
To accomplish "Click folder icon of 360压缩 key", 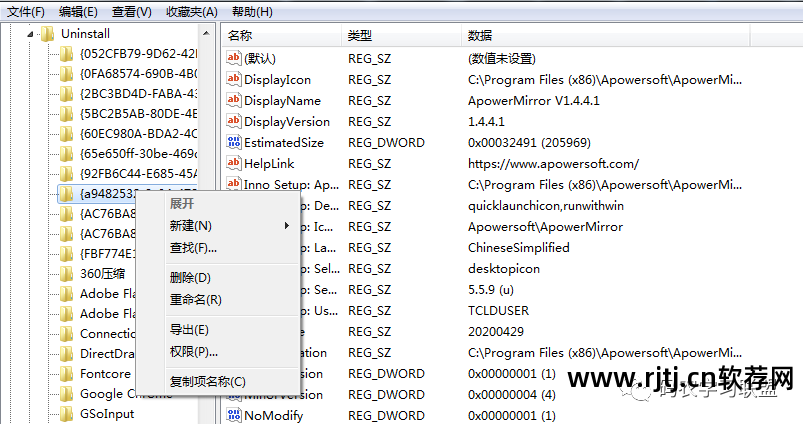I will pyautogui.click(x=67, y=274).
